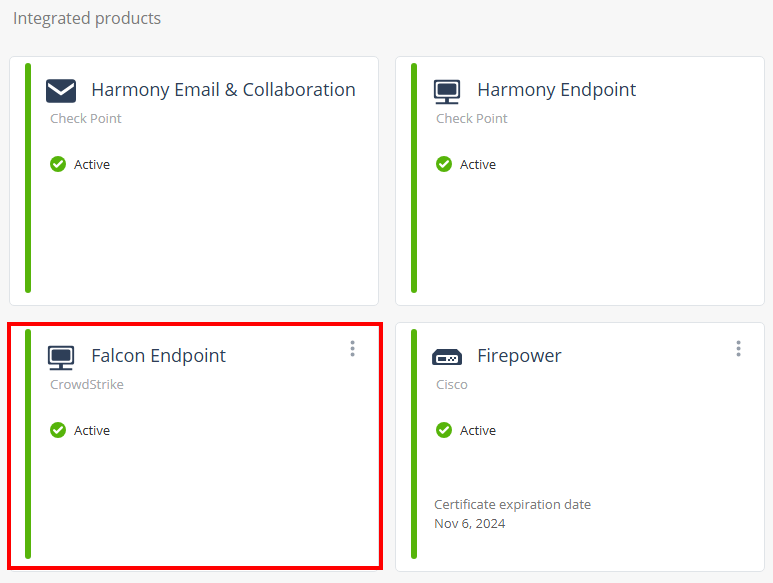Click the Nov 6, 2024 date text
Image resolution: width=773 pixels, height=583 pixels.
tap(469, 523)
